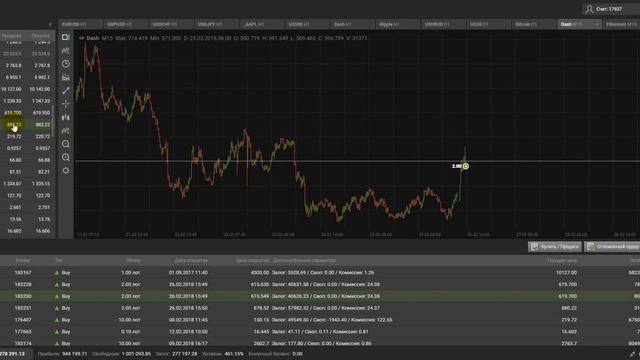Screen dimensions: 640x360
Task: Click the Отложенный ордер button
Action: point(612,247)
